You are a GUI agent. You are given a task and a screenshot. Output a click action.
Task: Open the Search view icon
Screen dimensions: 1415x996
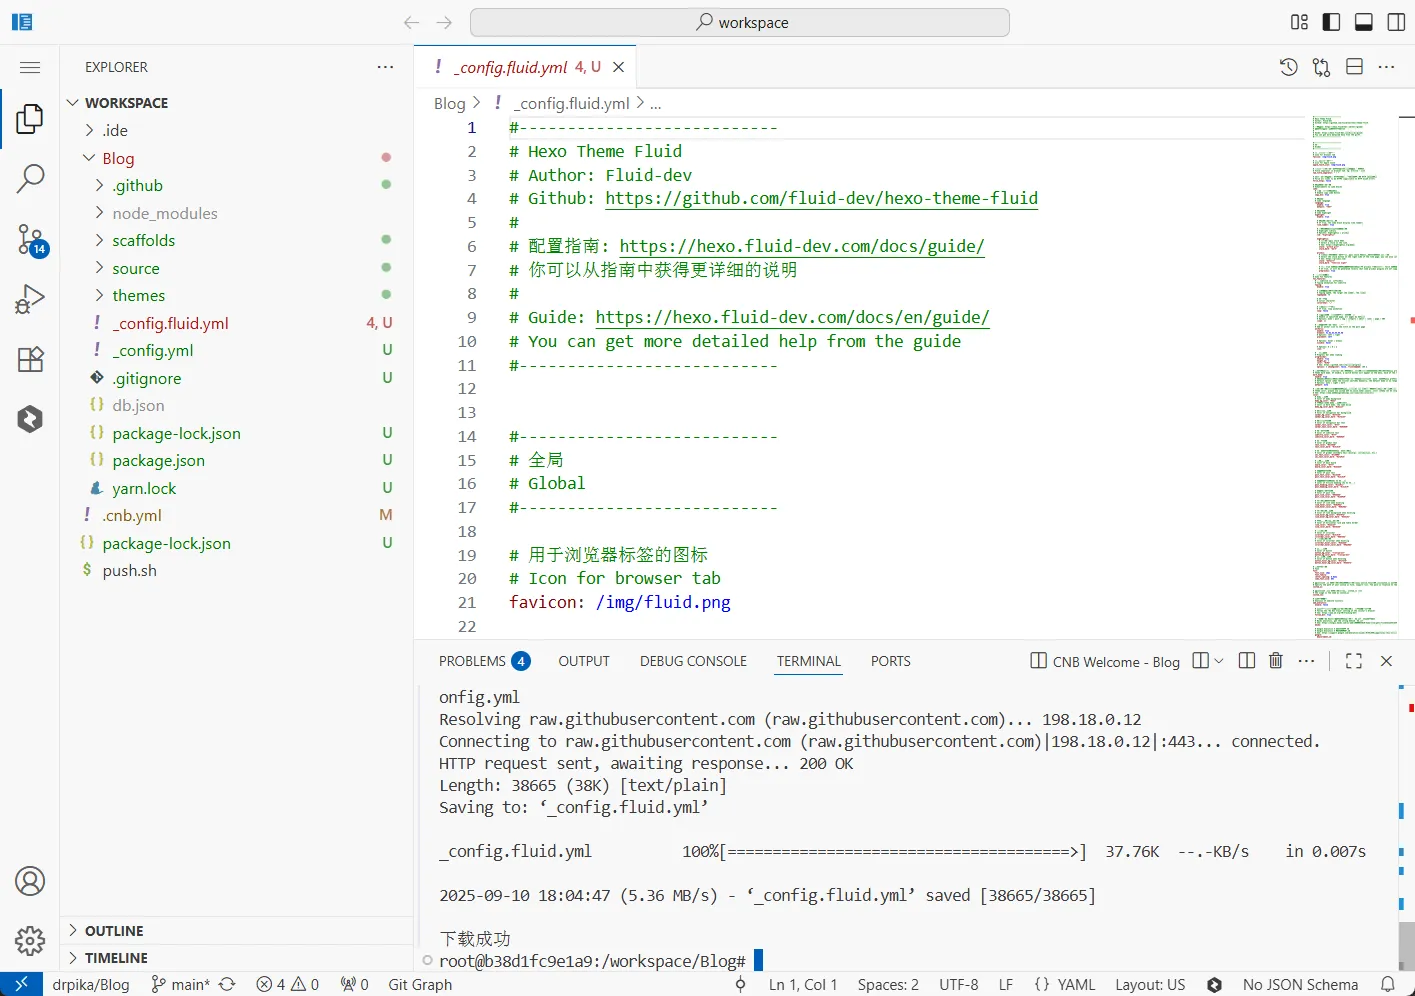click(30, 179)
